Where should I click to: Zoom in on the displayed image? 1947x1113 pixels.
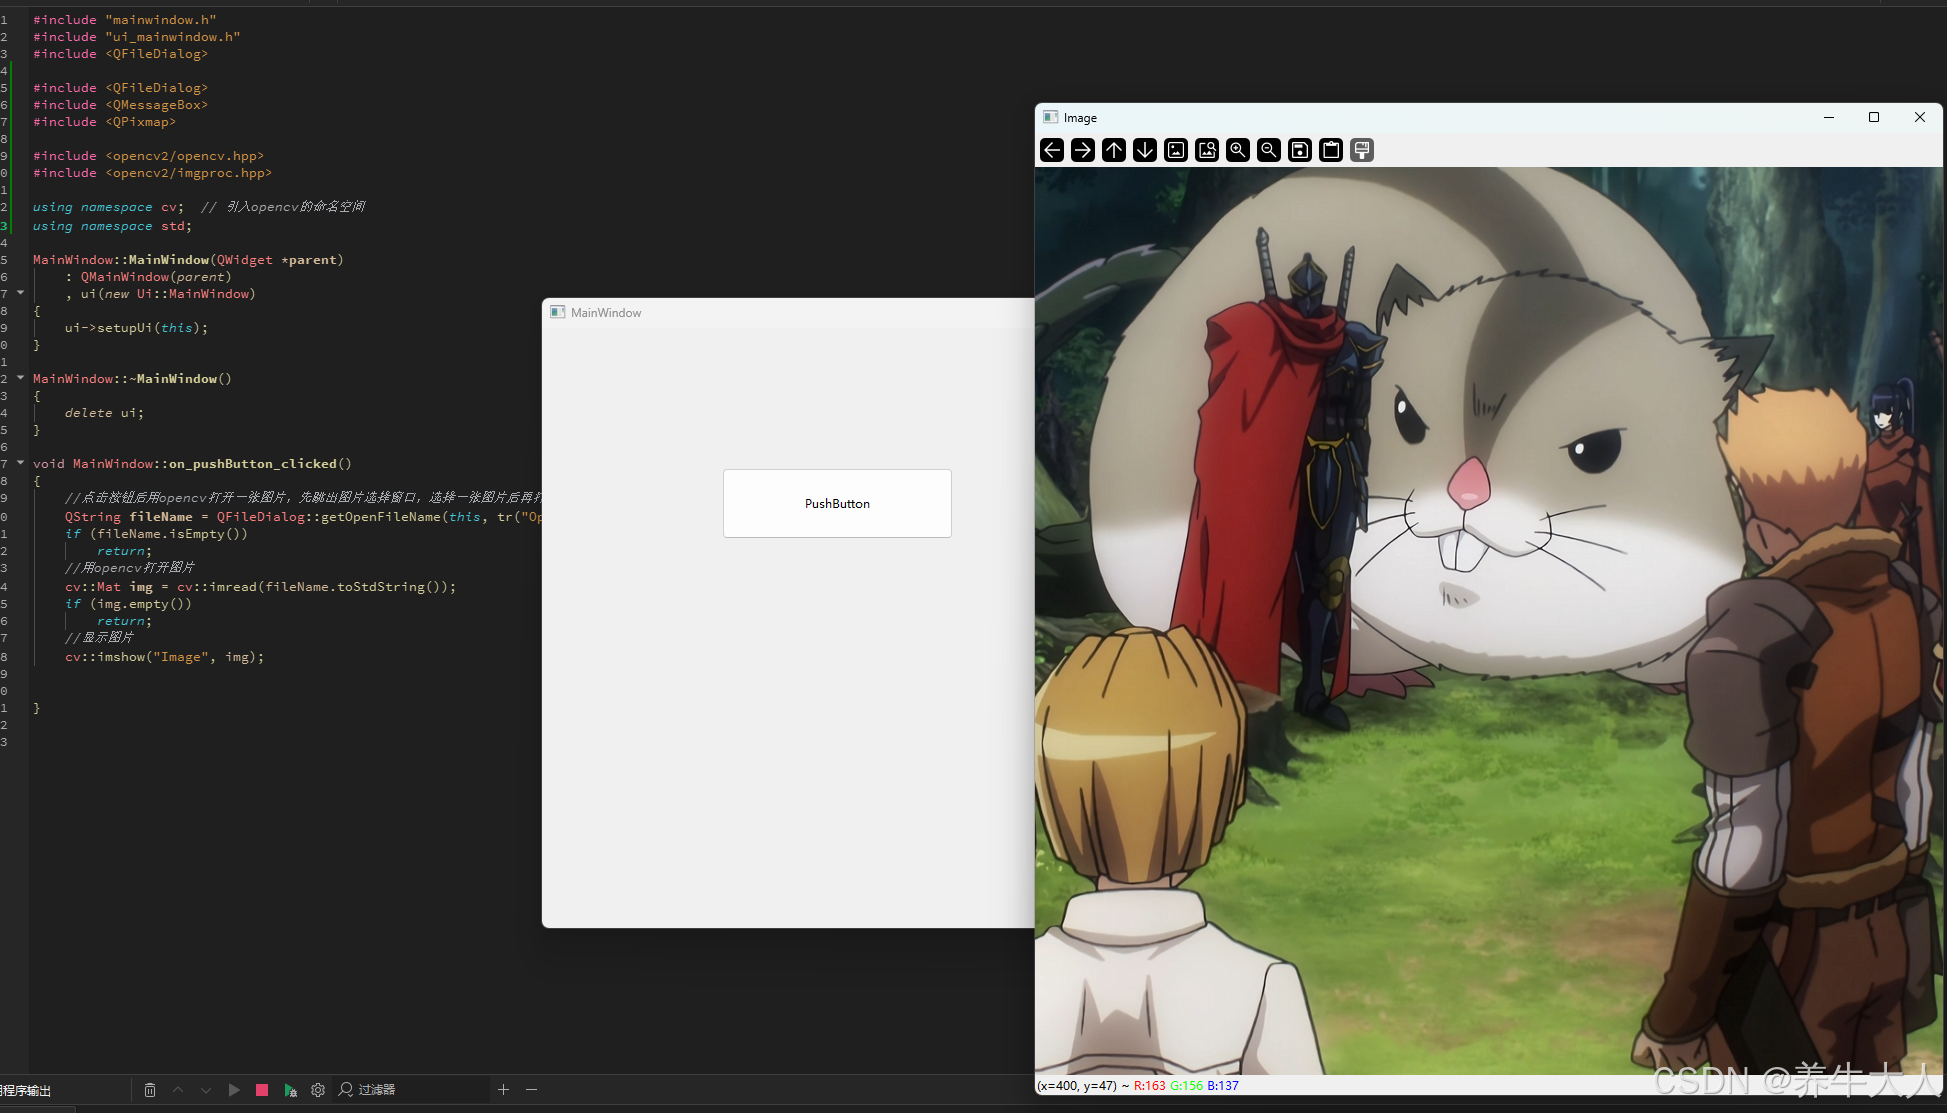click(1238, 150)
